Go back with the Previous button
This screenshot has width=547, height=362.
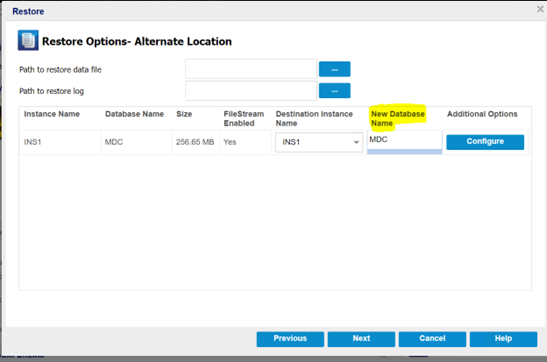290,339
